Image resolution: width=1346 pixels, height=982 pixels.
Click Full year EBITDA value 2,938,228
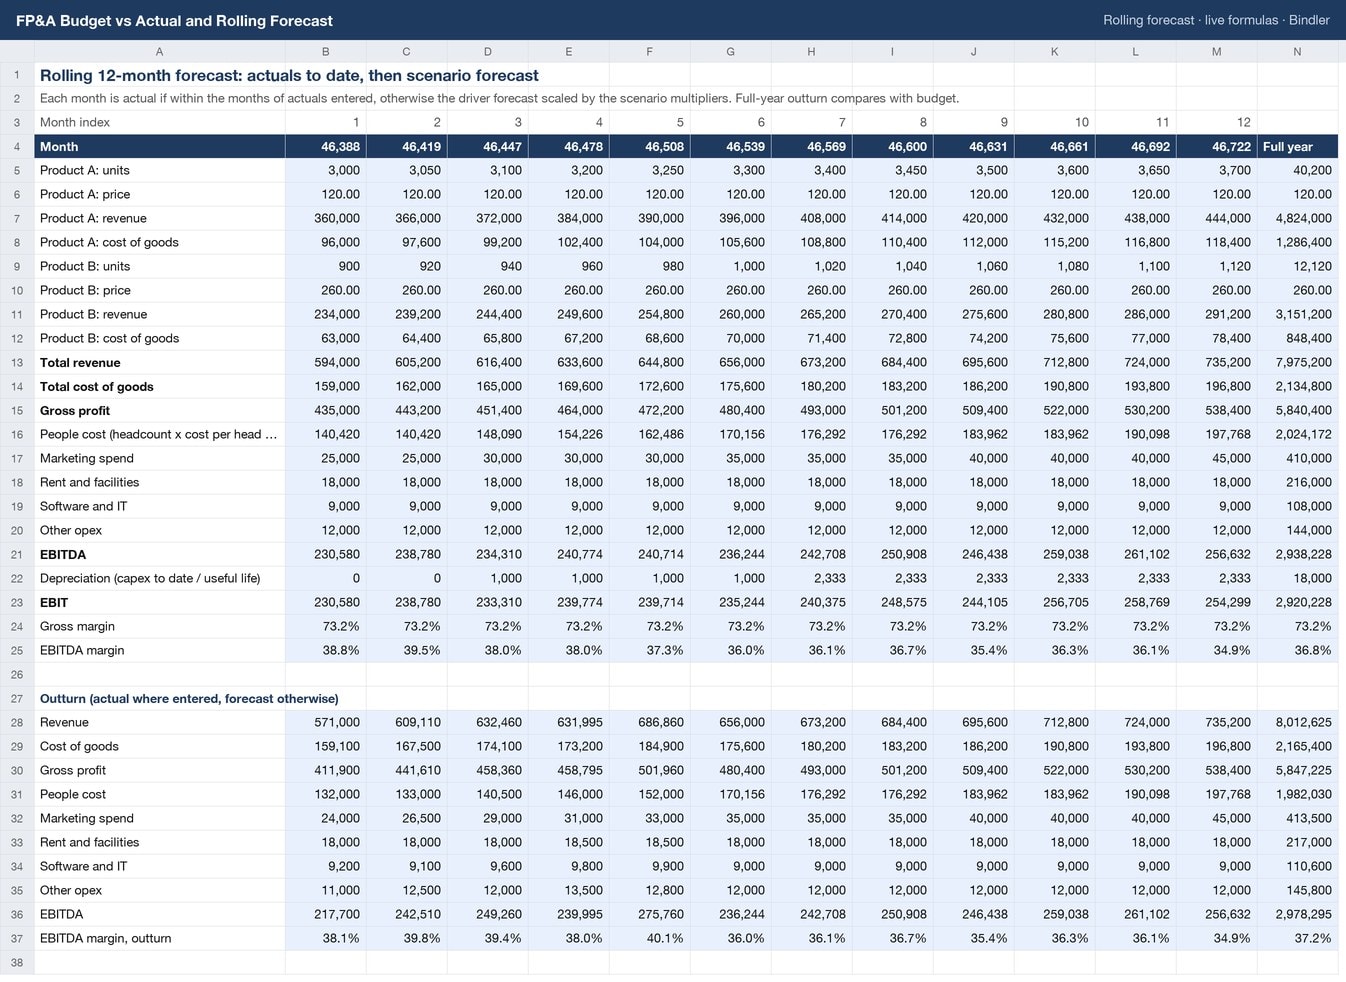pyautogui.click(x=1297, y=554)
